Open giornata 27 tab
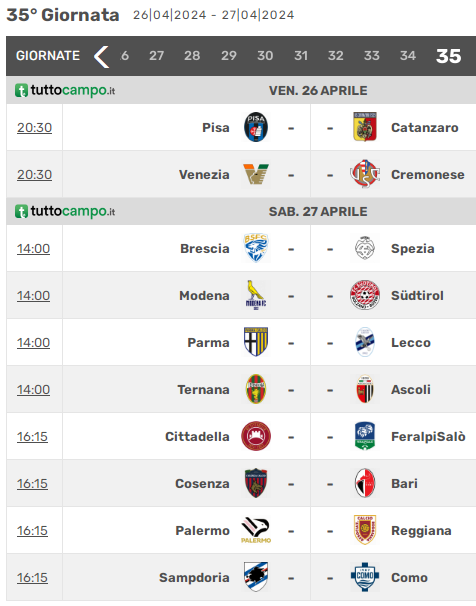476x606 pixels. (x=156, y=56)
